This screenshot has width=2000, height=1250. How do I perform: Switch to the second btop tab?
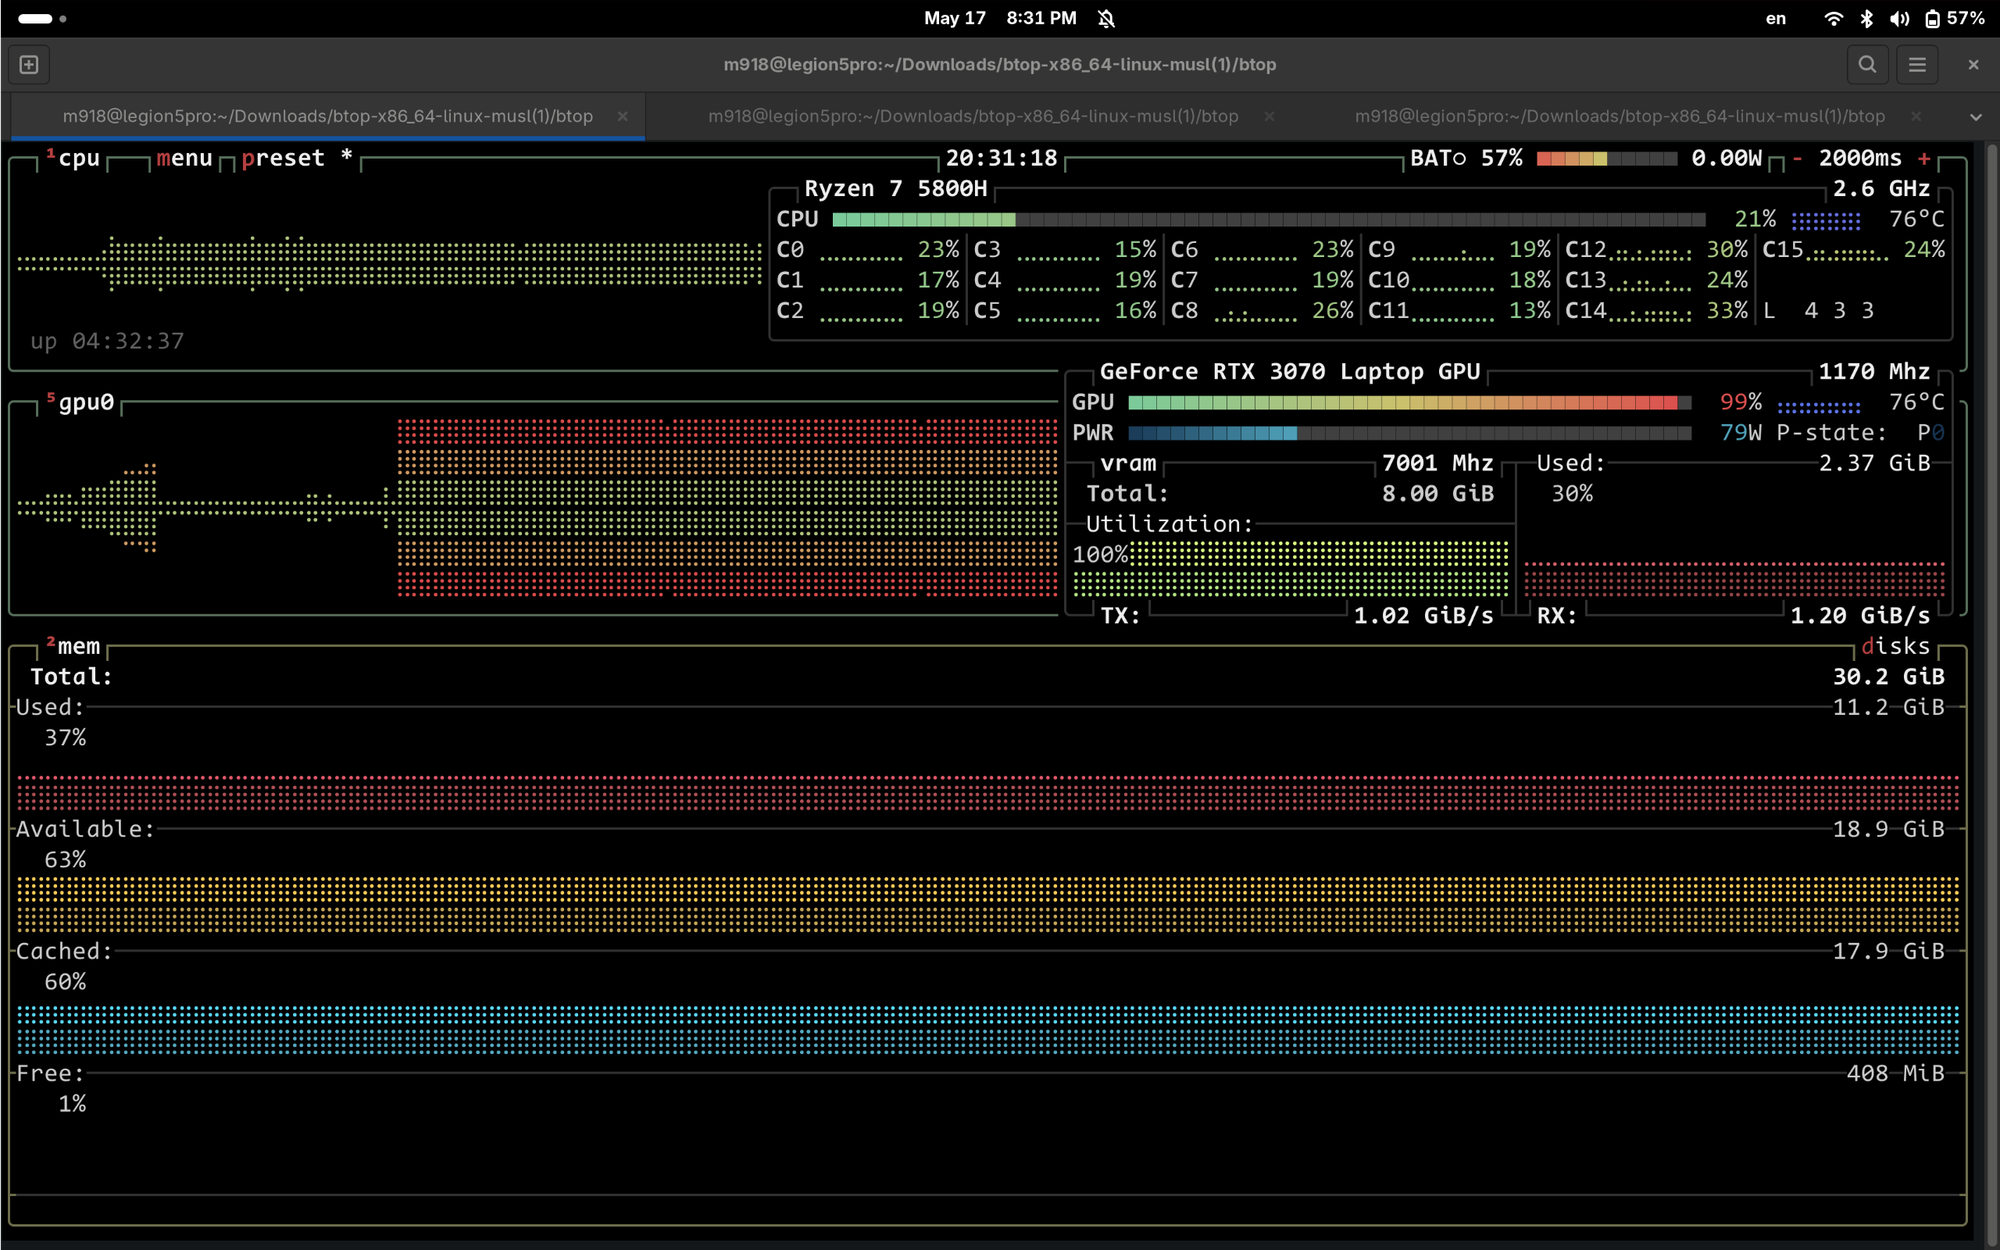tap(973, 116)
